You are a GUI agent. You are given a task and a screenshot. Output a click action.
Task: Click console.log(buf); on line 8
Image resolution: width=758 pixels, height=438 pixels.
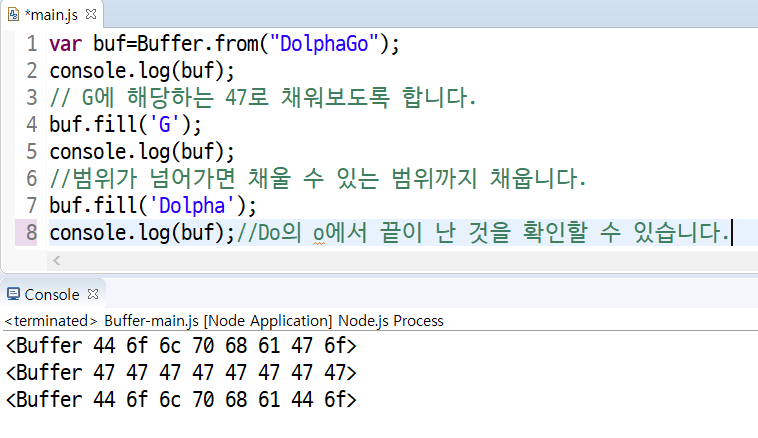[x=142, y=233]
